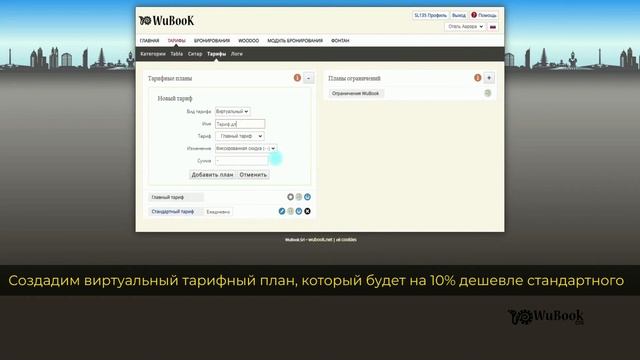The image size is (640, 360).
Task: Click the blue clock icon in Главный тариф row
Action: [x=307, y=197]
